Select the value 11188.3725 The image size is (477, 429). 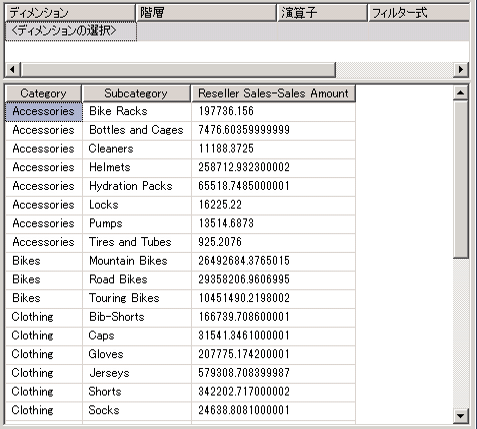click(x=274, y=149)
